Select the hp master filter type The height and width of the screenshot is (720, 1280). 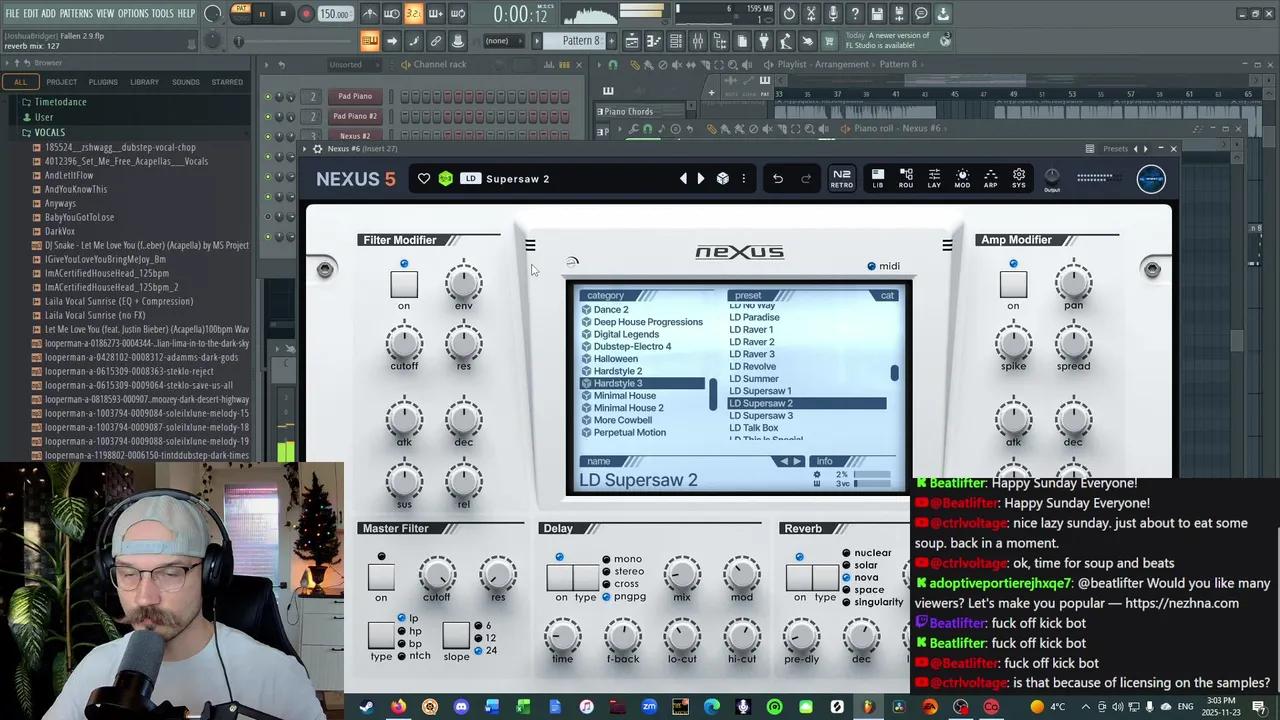409,631
